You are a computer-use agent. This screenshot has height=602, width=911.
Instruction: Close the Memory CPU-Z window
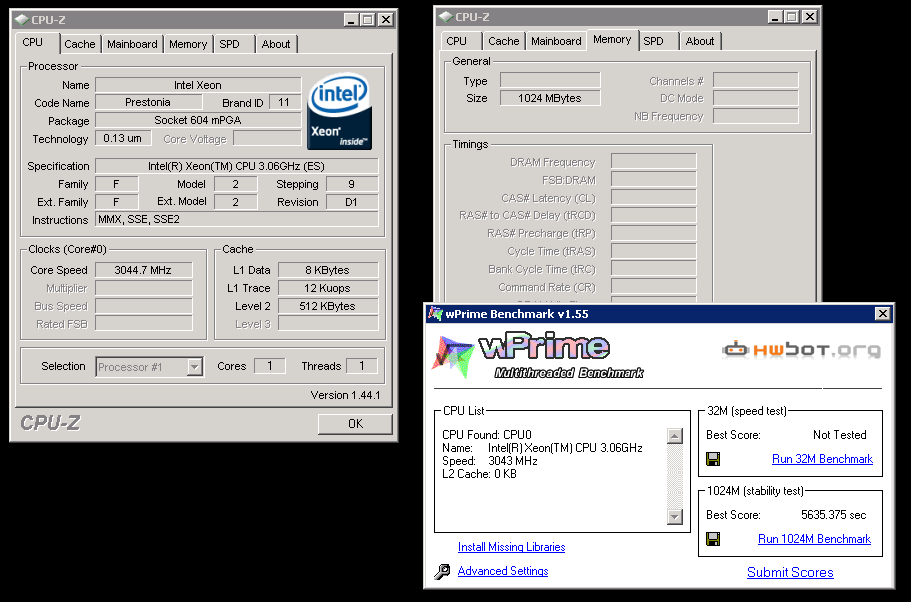pyautogui.click(x=810, y=17)
